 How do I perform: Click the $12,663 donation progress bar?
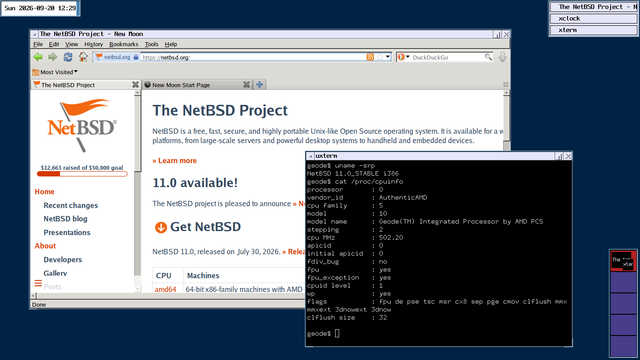(82, 174)
